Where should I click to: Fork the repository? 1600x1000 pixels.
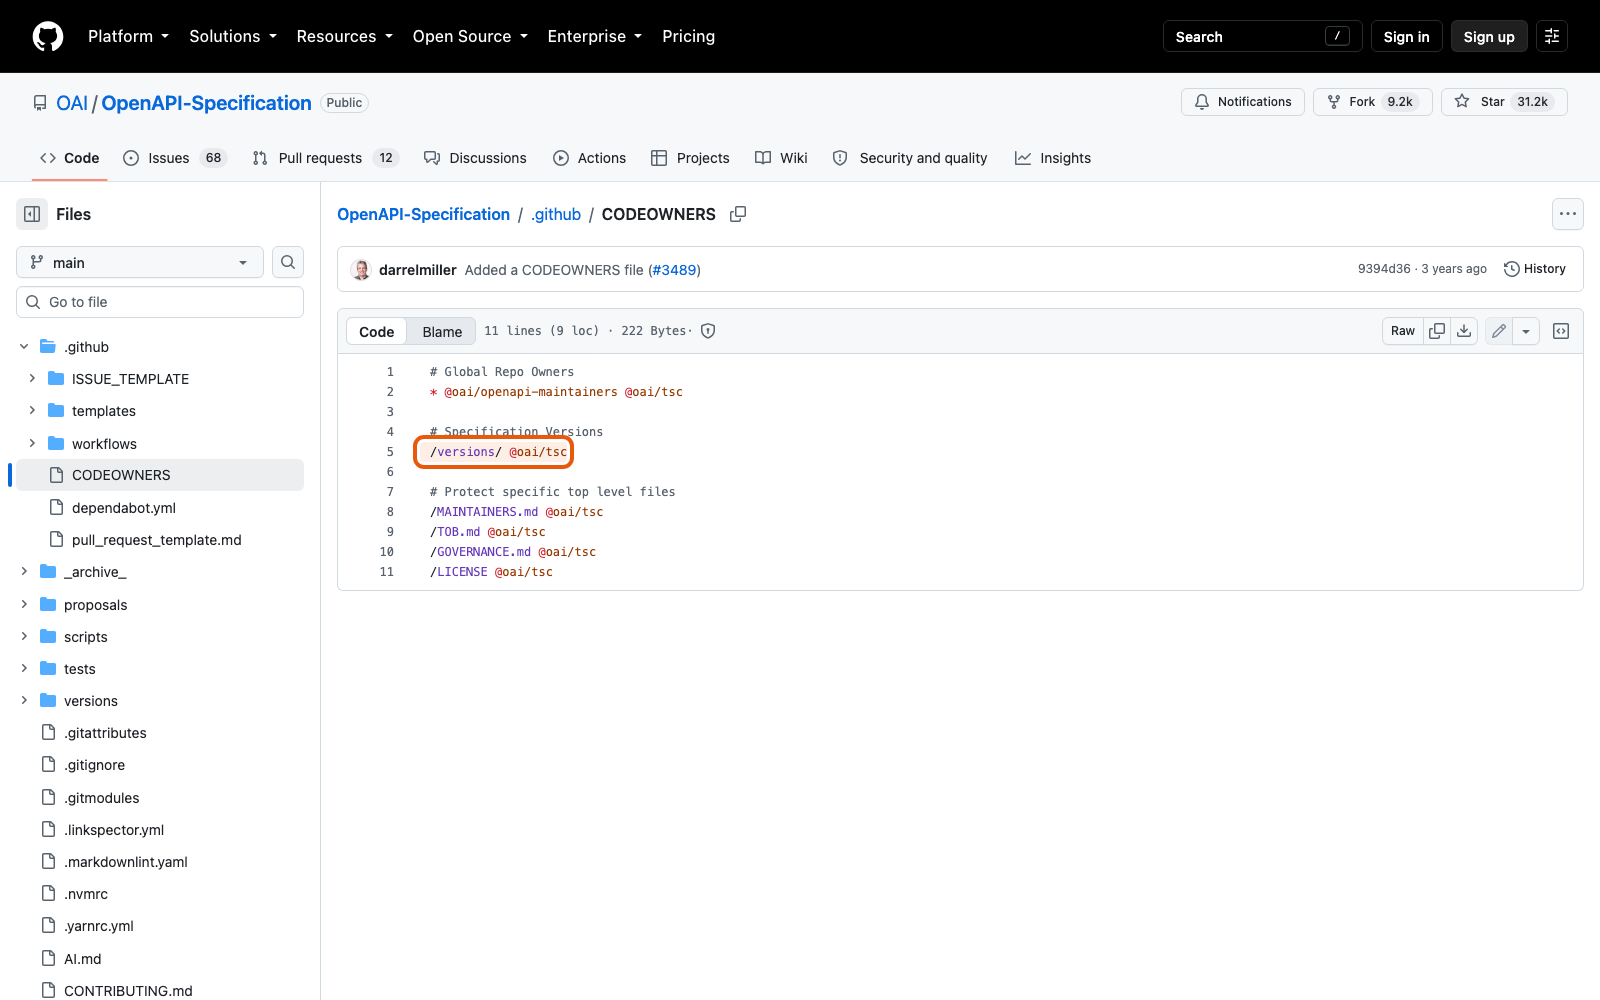[x=1373, y=102]
